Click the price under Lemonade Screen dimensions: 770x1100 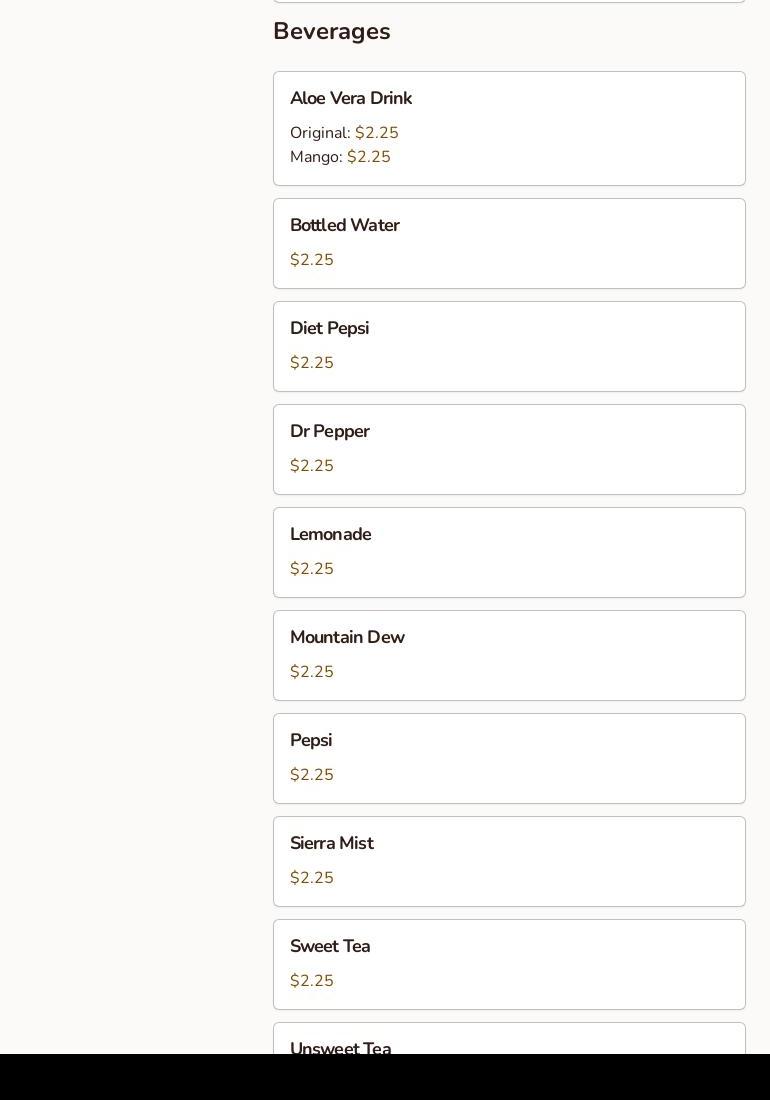pyautogui.click(x=312, y=569)
